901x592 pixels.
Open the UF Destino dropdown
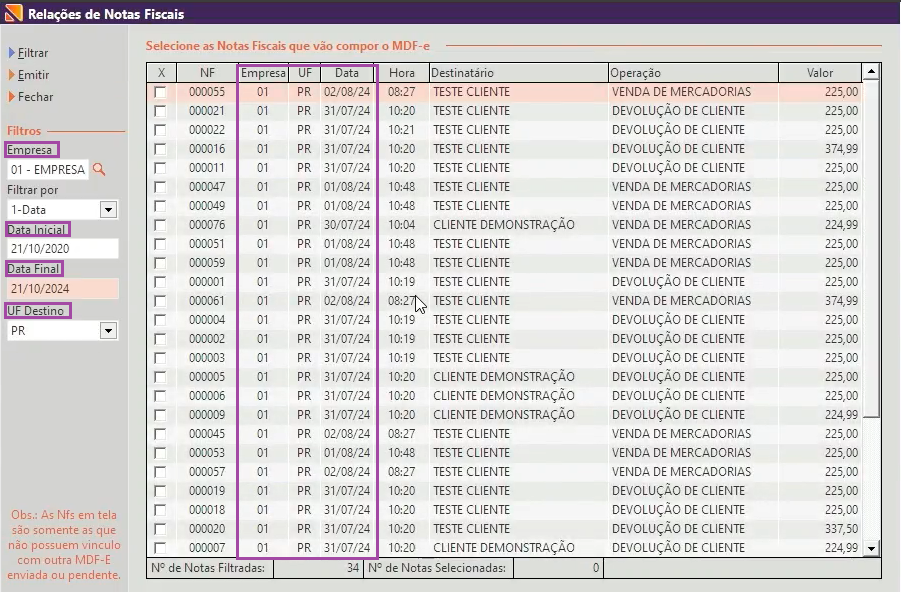pos(109,330)
